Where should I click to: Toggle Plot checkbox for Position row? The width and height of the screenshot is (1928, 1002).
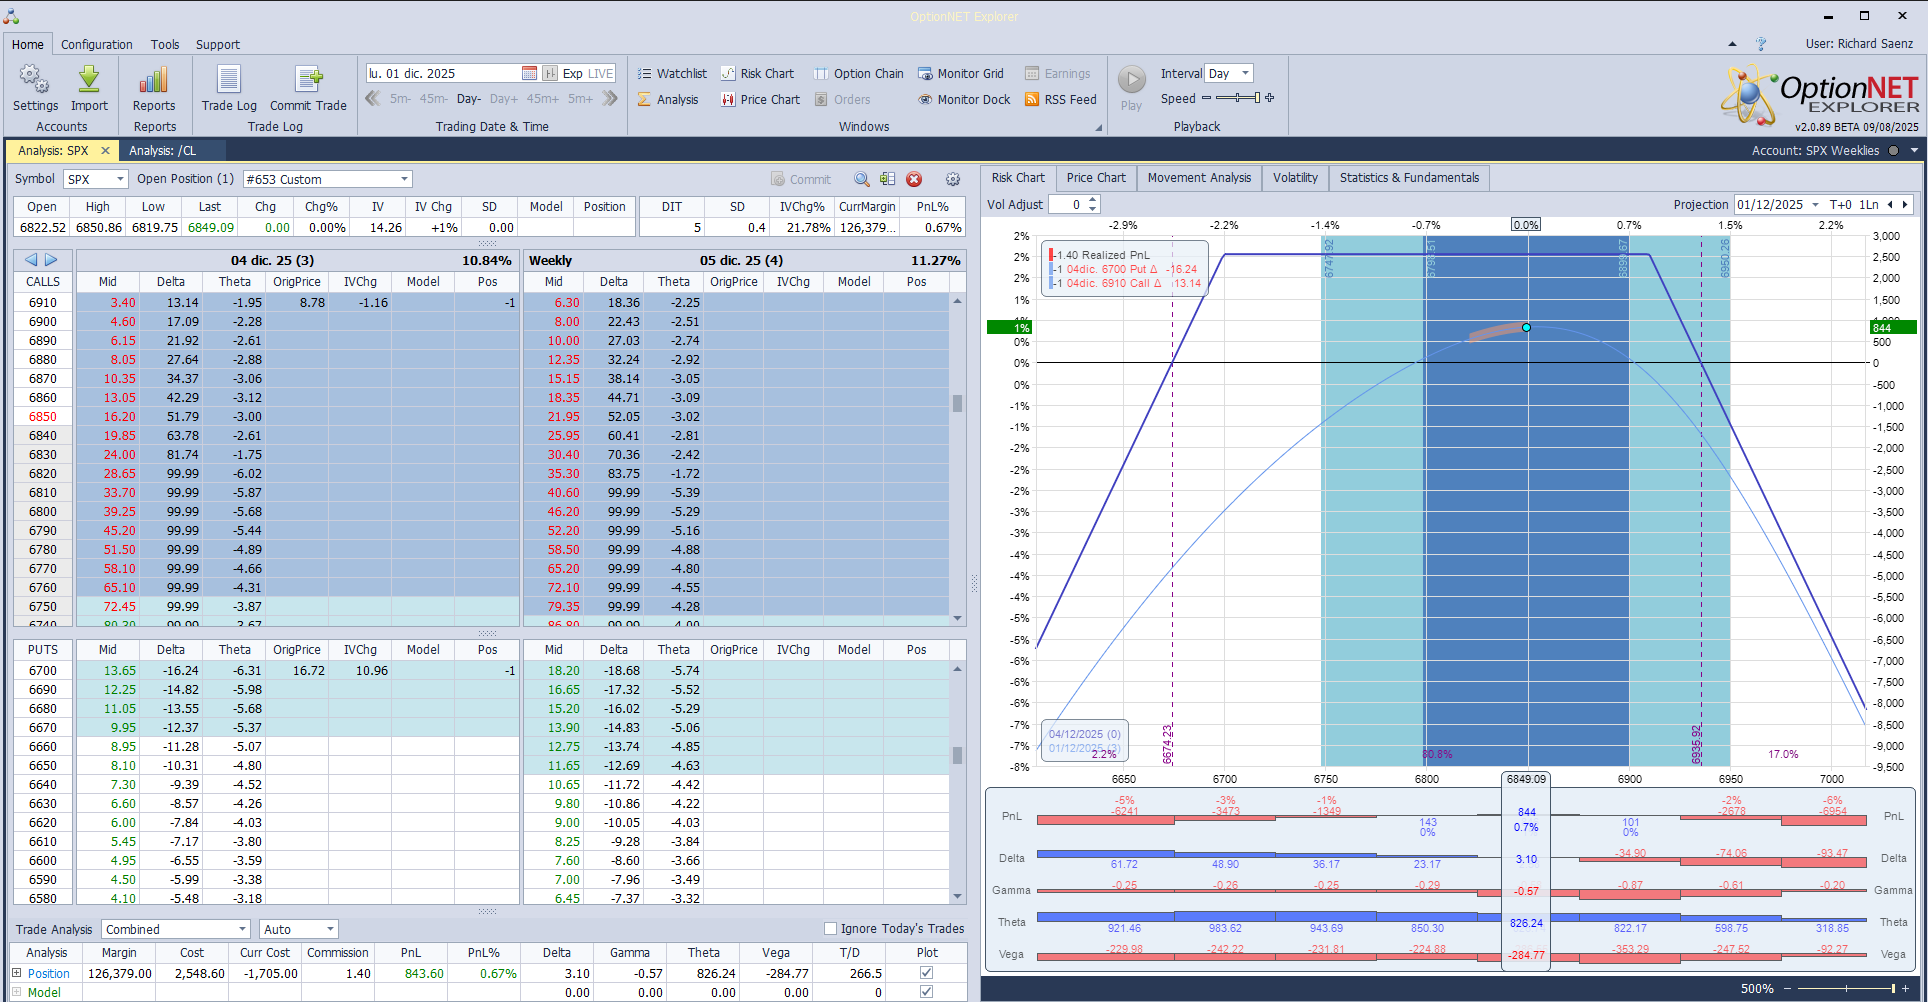point(926,973)
